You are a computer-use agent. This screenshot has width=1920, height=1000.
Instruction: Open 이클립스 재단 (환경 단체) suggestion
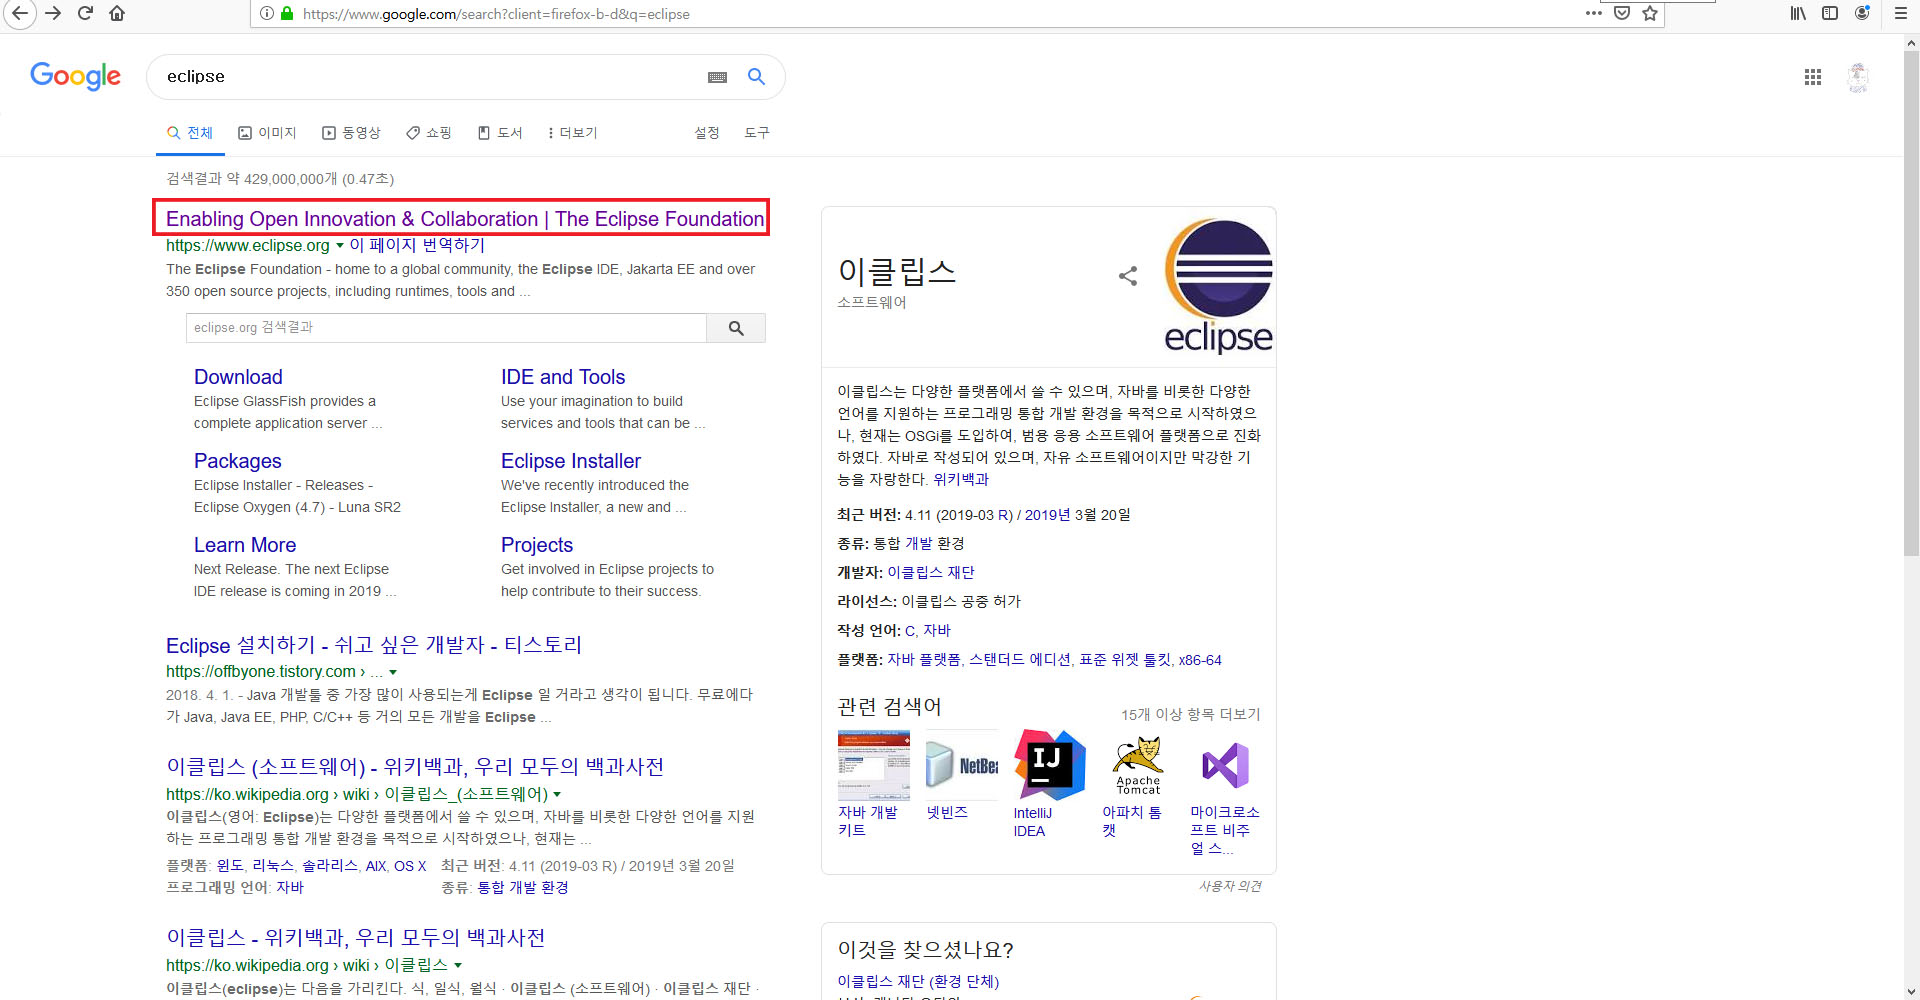point(918,982)
